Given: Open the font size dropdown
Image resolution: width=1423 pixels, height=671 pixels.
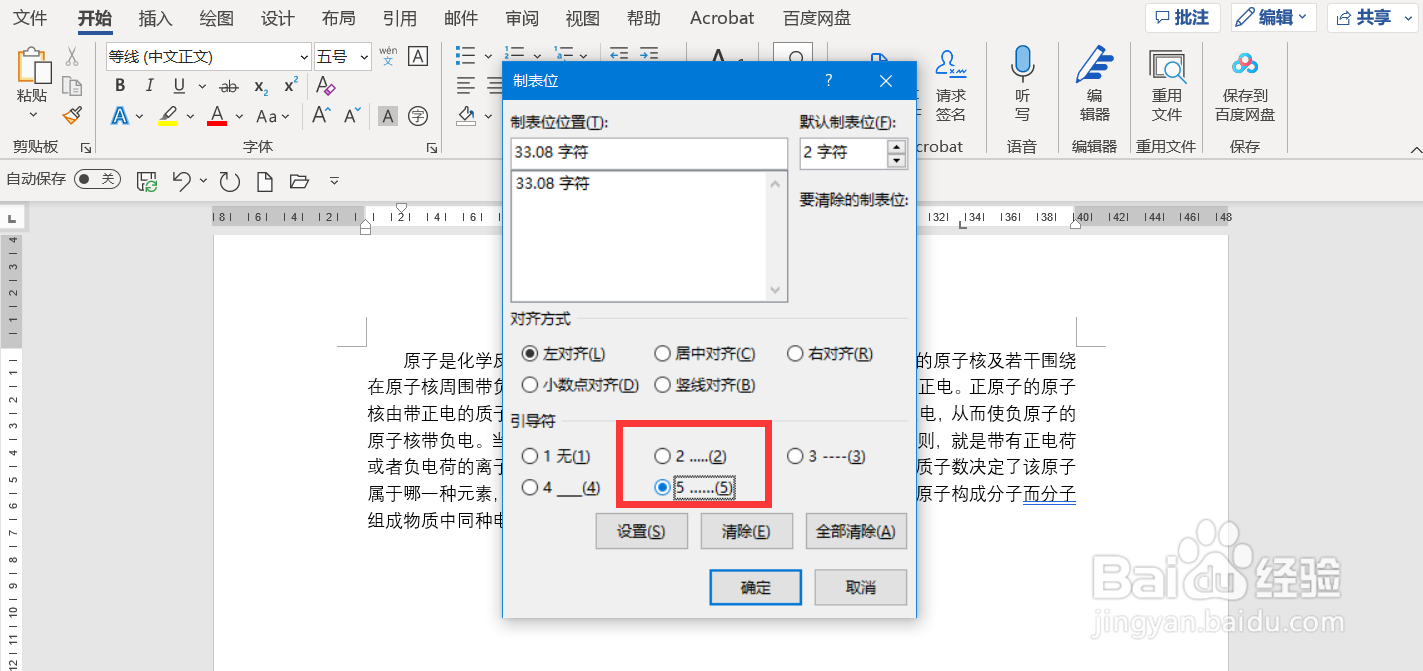Looking at the screenshot, I should point(363,56).
